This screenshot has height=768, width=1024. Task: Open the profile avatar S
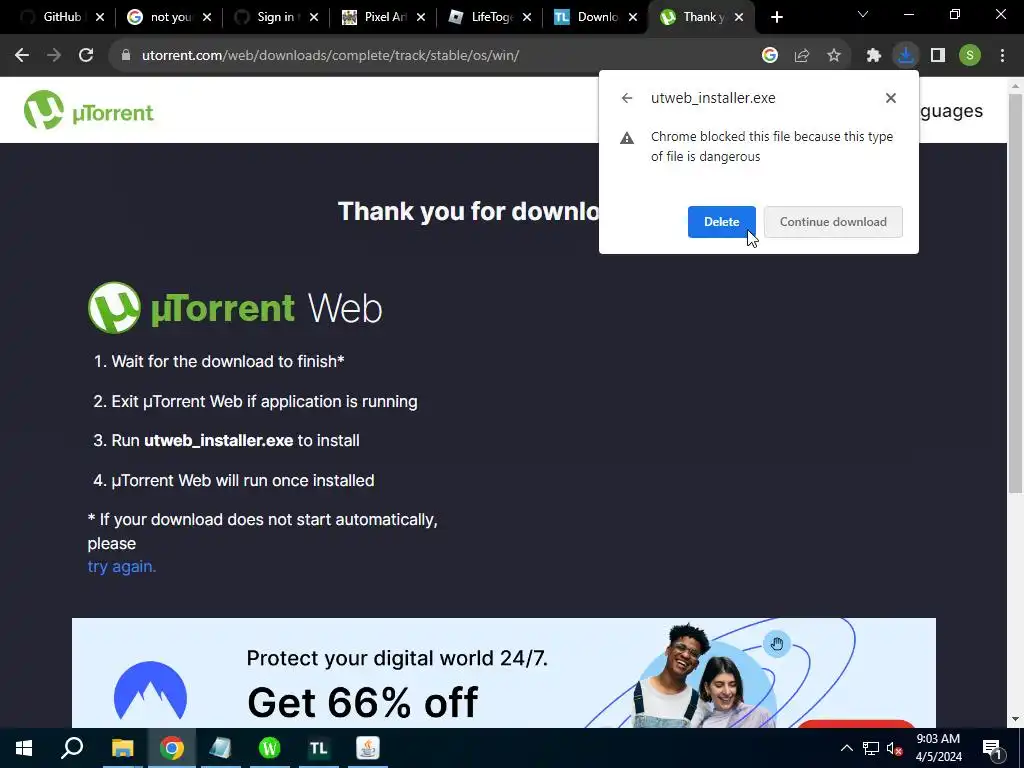pyautogui.click(x=969, y=56)
